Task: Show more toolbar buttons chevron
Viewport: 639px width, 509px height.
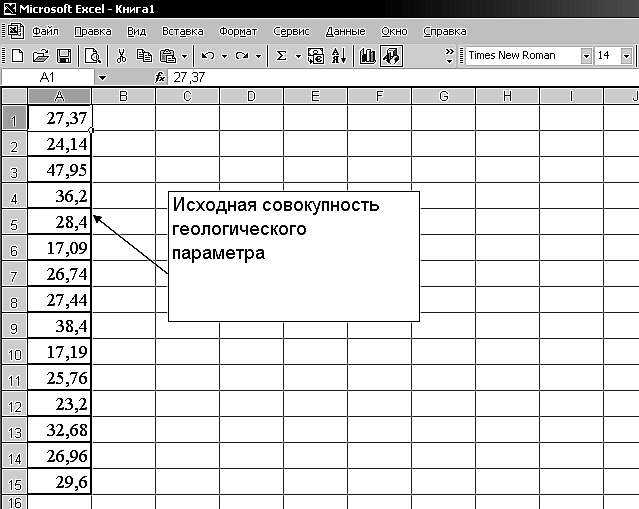Action: coord(449,56)
